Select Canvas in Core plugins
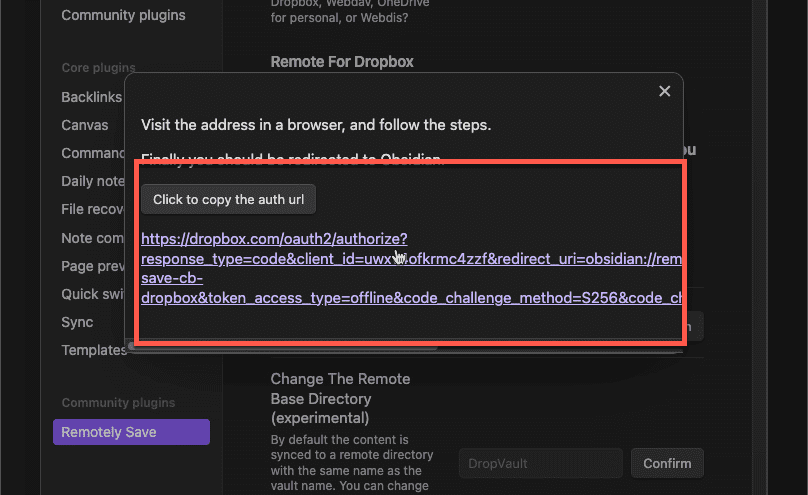The height and width of the screenshot is (495, 808). 85,125
